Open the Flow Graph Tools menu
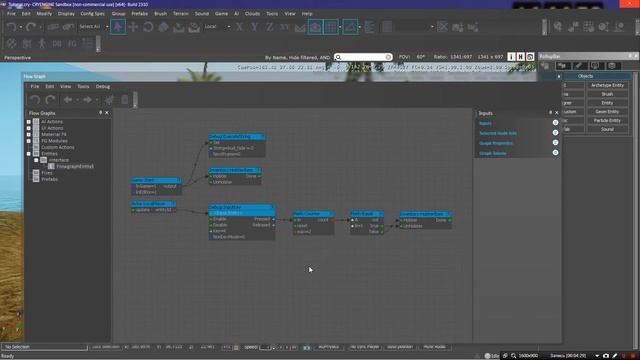640x360 pixels. pyautogui.click(x=83, y=87)
